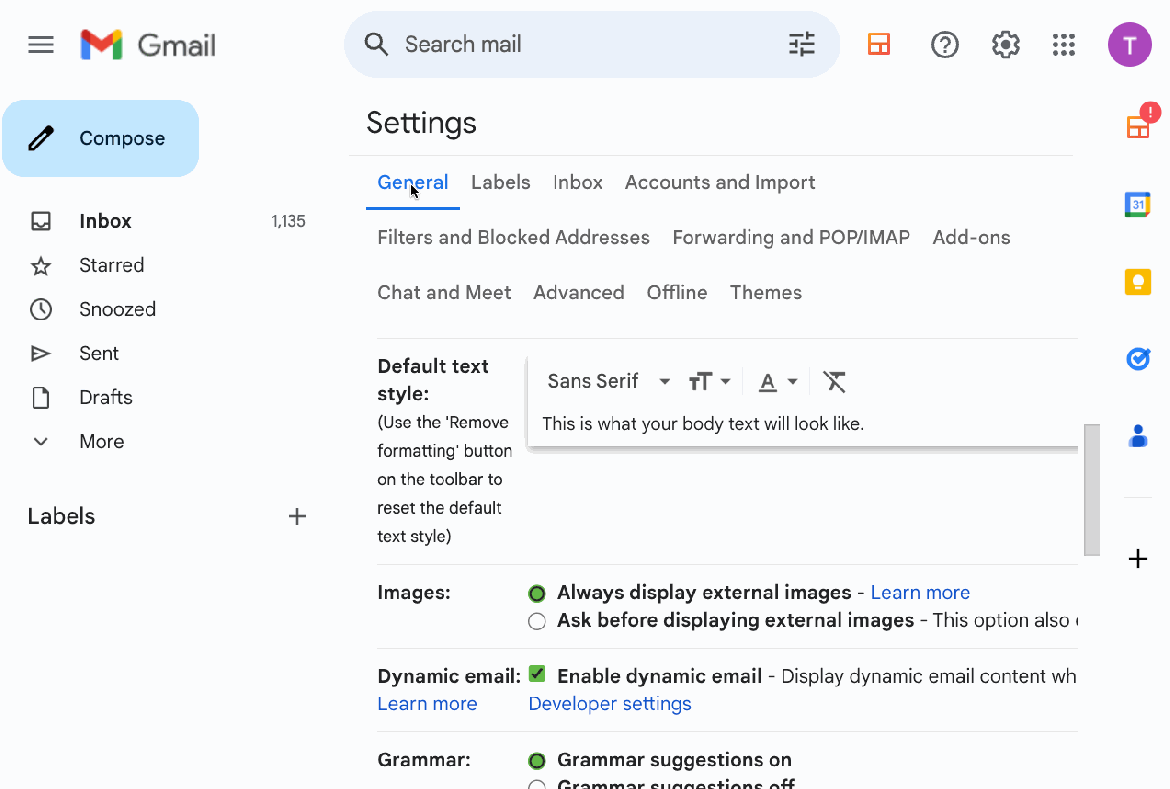This screenshot has height=789, width=1170.
Task: Open Google Keep in side panel
Action: point(1138,282)
